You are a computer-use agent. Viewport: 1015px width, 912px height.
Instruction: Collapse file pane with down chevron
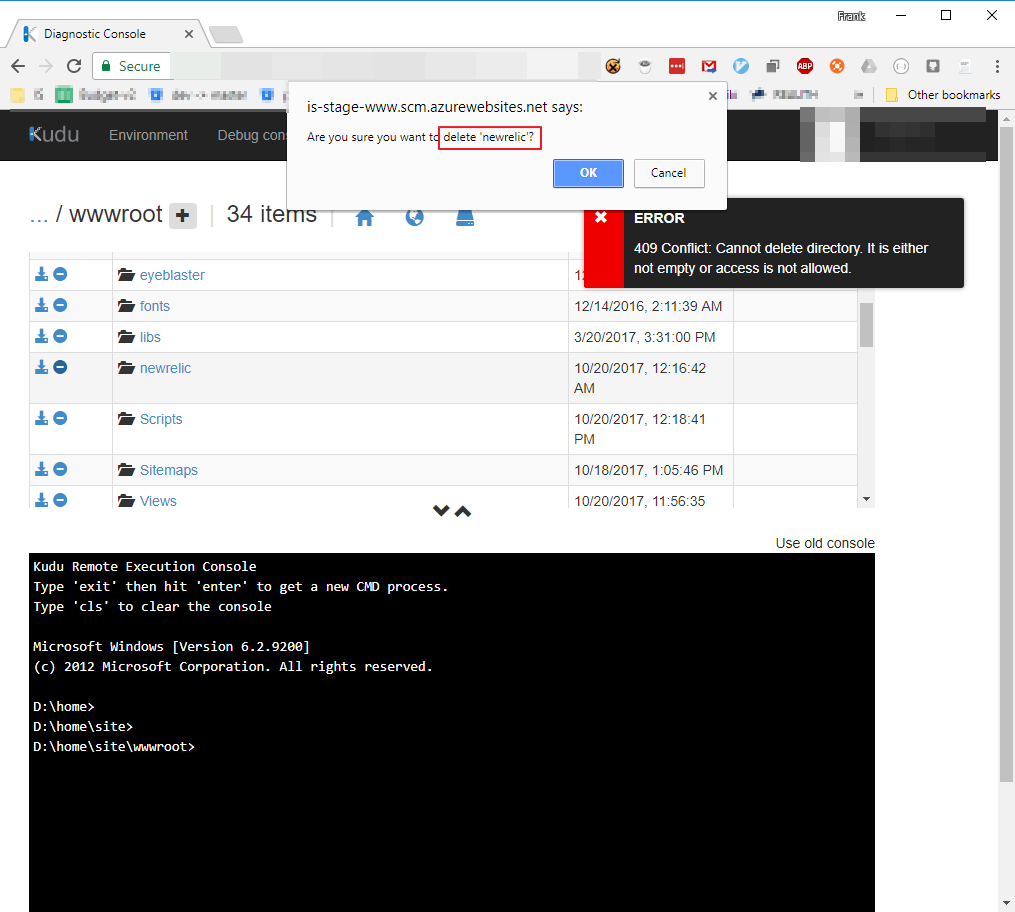[x=441, y=511]
